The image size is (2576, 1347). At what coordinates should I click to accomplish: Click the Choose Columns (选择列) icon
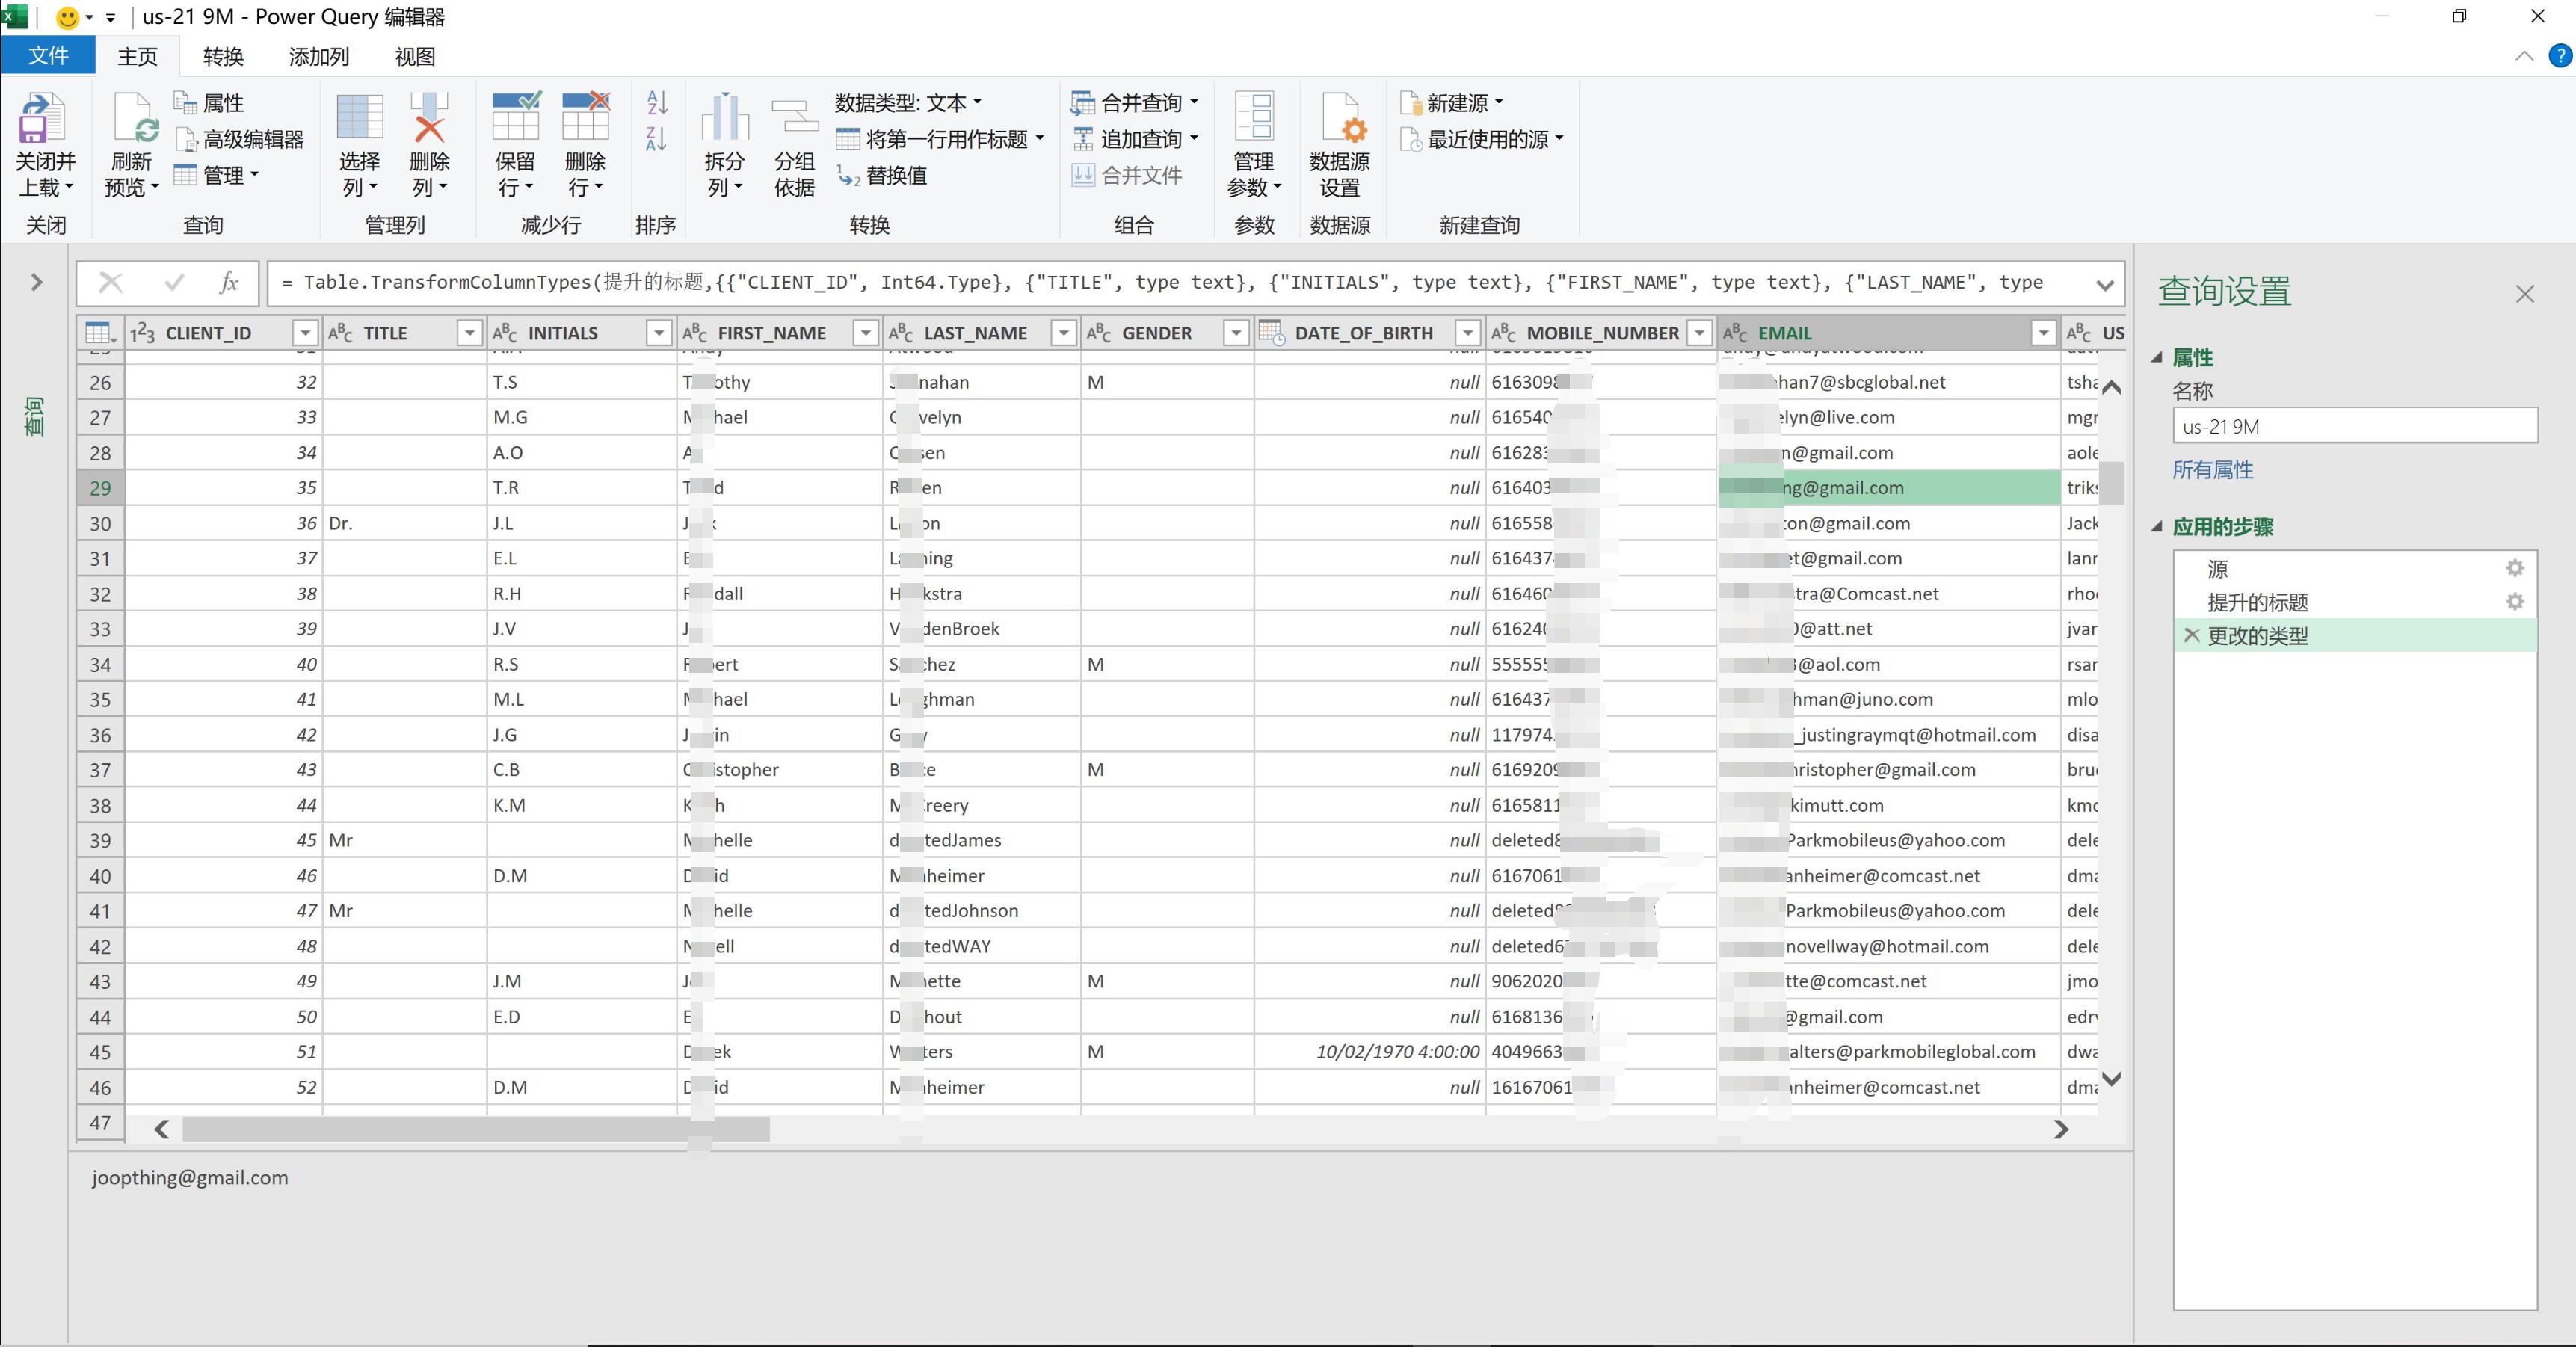click(x=360, y=117)
